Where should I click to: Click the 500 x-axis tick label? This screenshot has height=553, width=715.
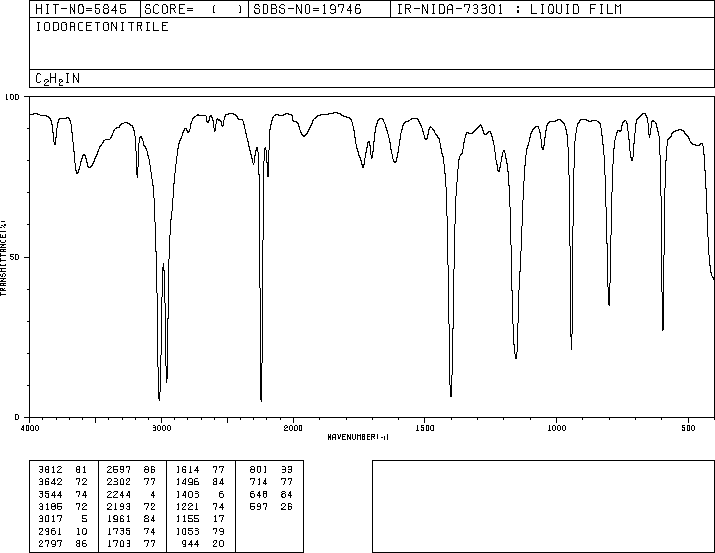[x=688, y=428]
